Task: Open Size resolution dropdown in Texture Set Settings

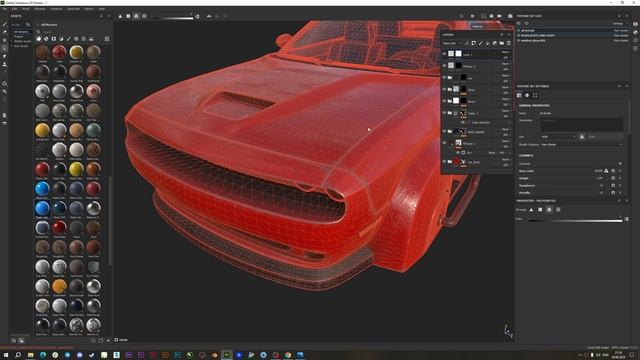Action: 558,137
